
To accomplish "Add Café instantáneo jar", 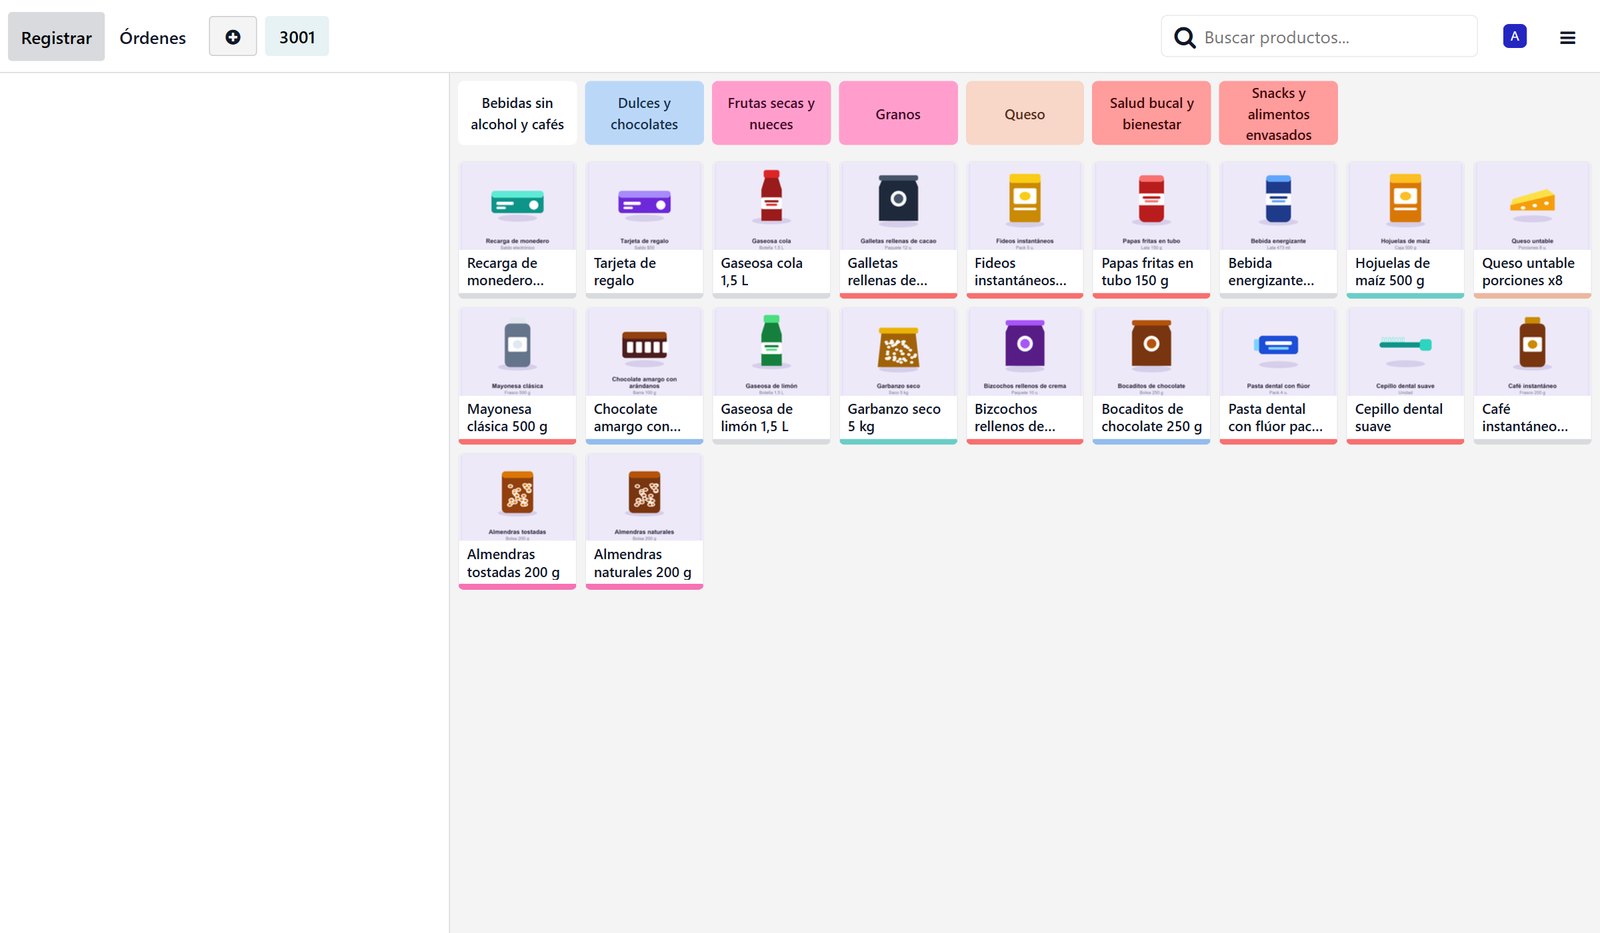I will [x=1532, y=375].
